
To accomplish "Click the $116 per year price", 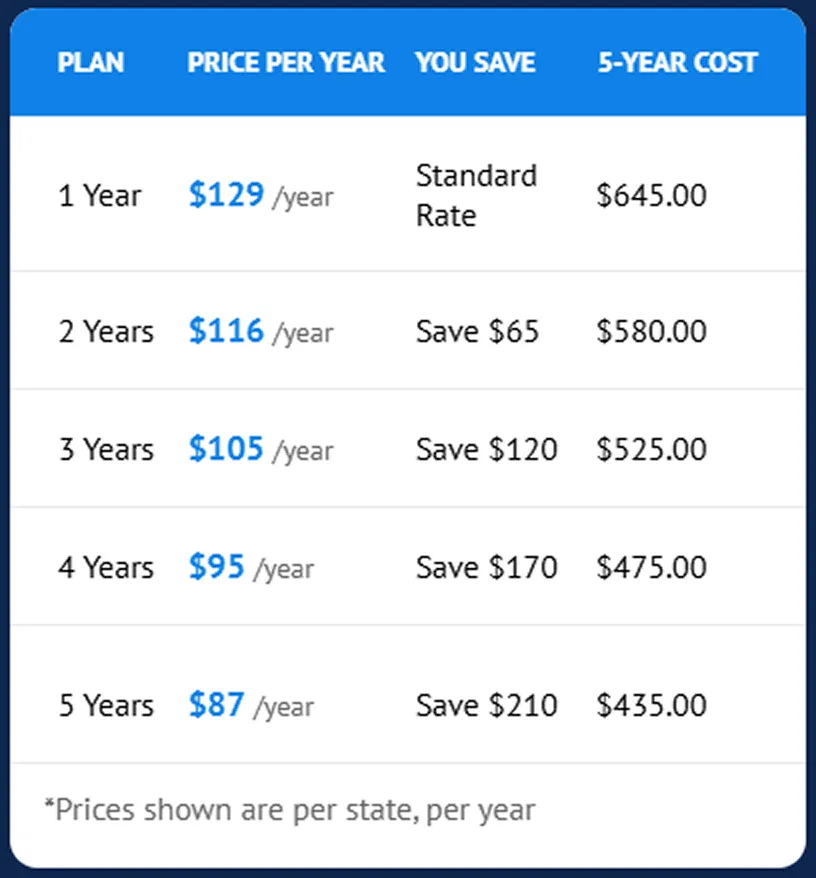I will (261, 331).
